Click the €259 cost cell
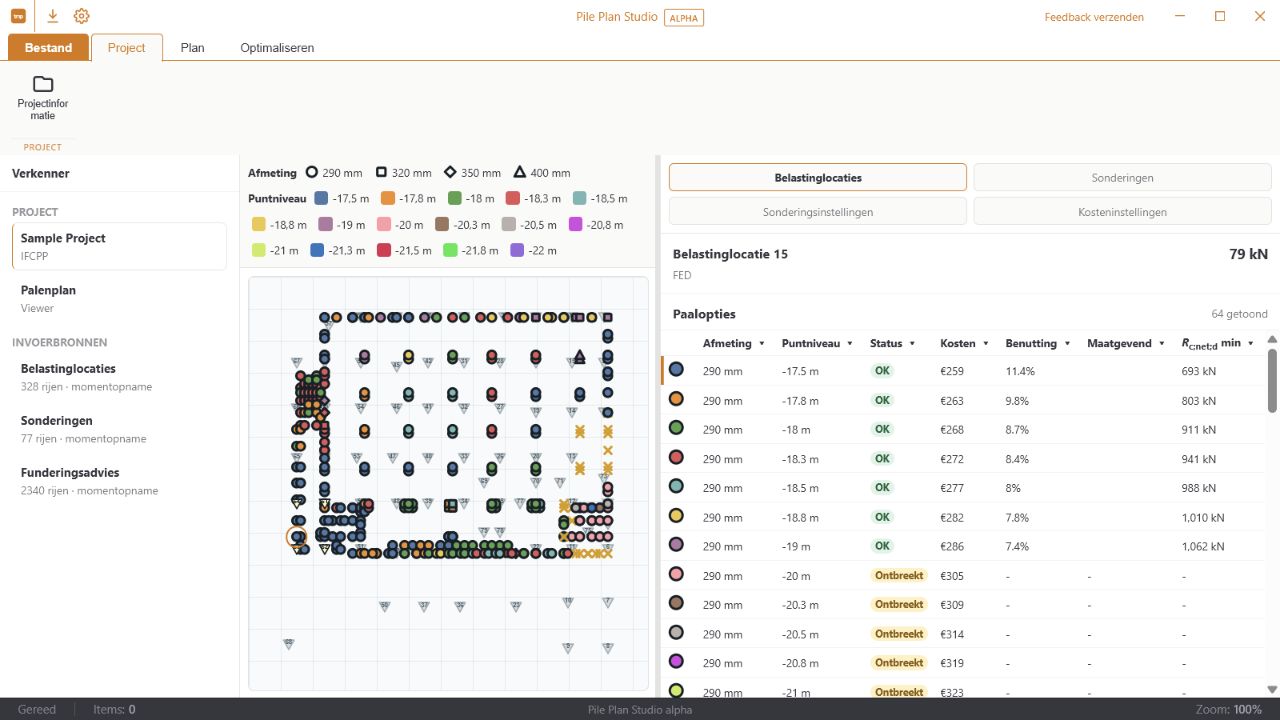This screenshot has height=720, width=1280. 952,371
